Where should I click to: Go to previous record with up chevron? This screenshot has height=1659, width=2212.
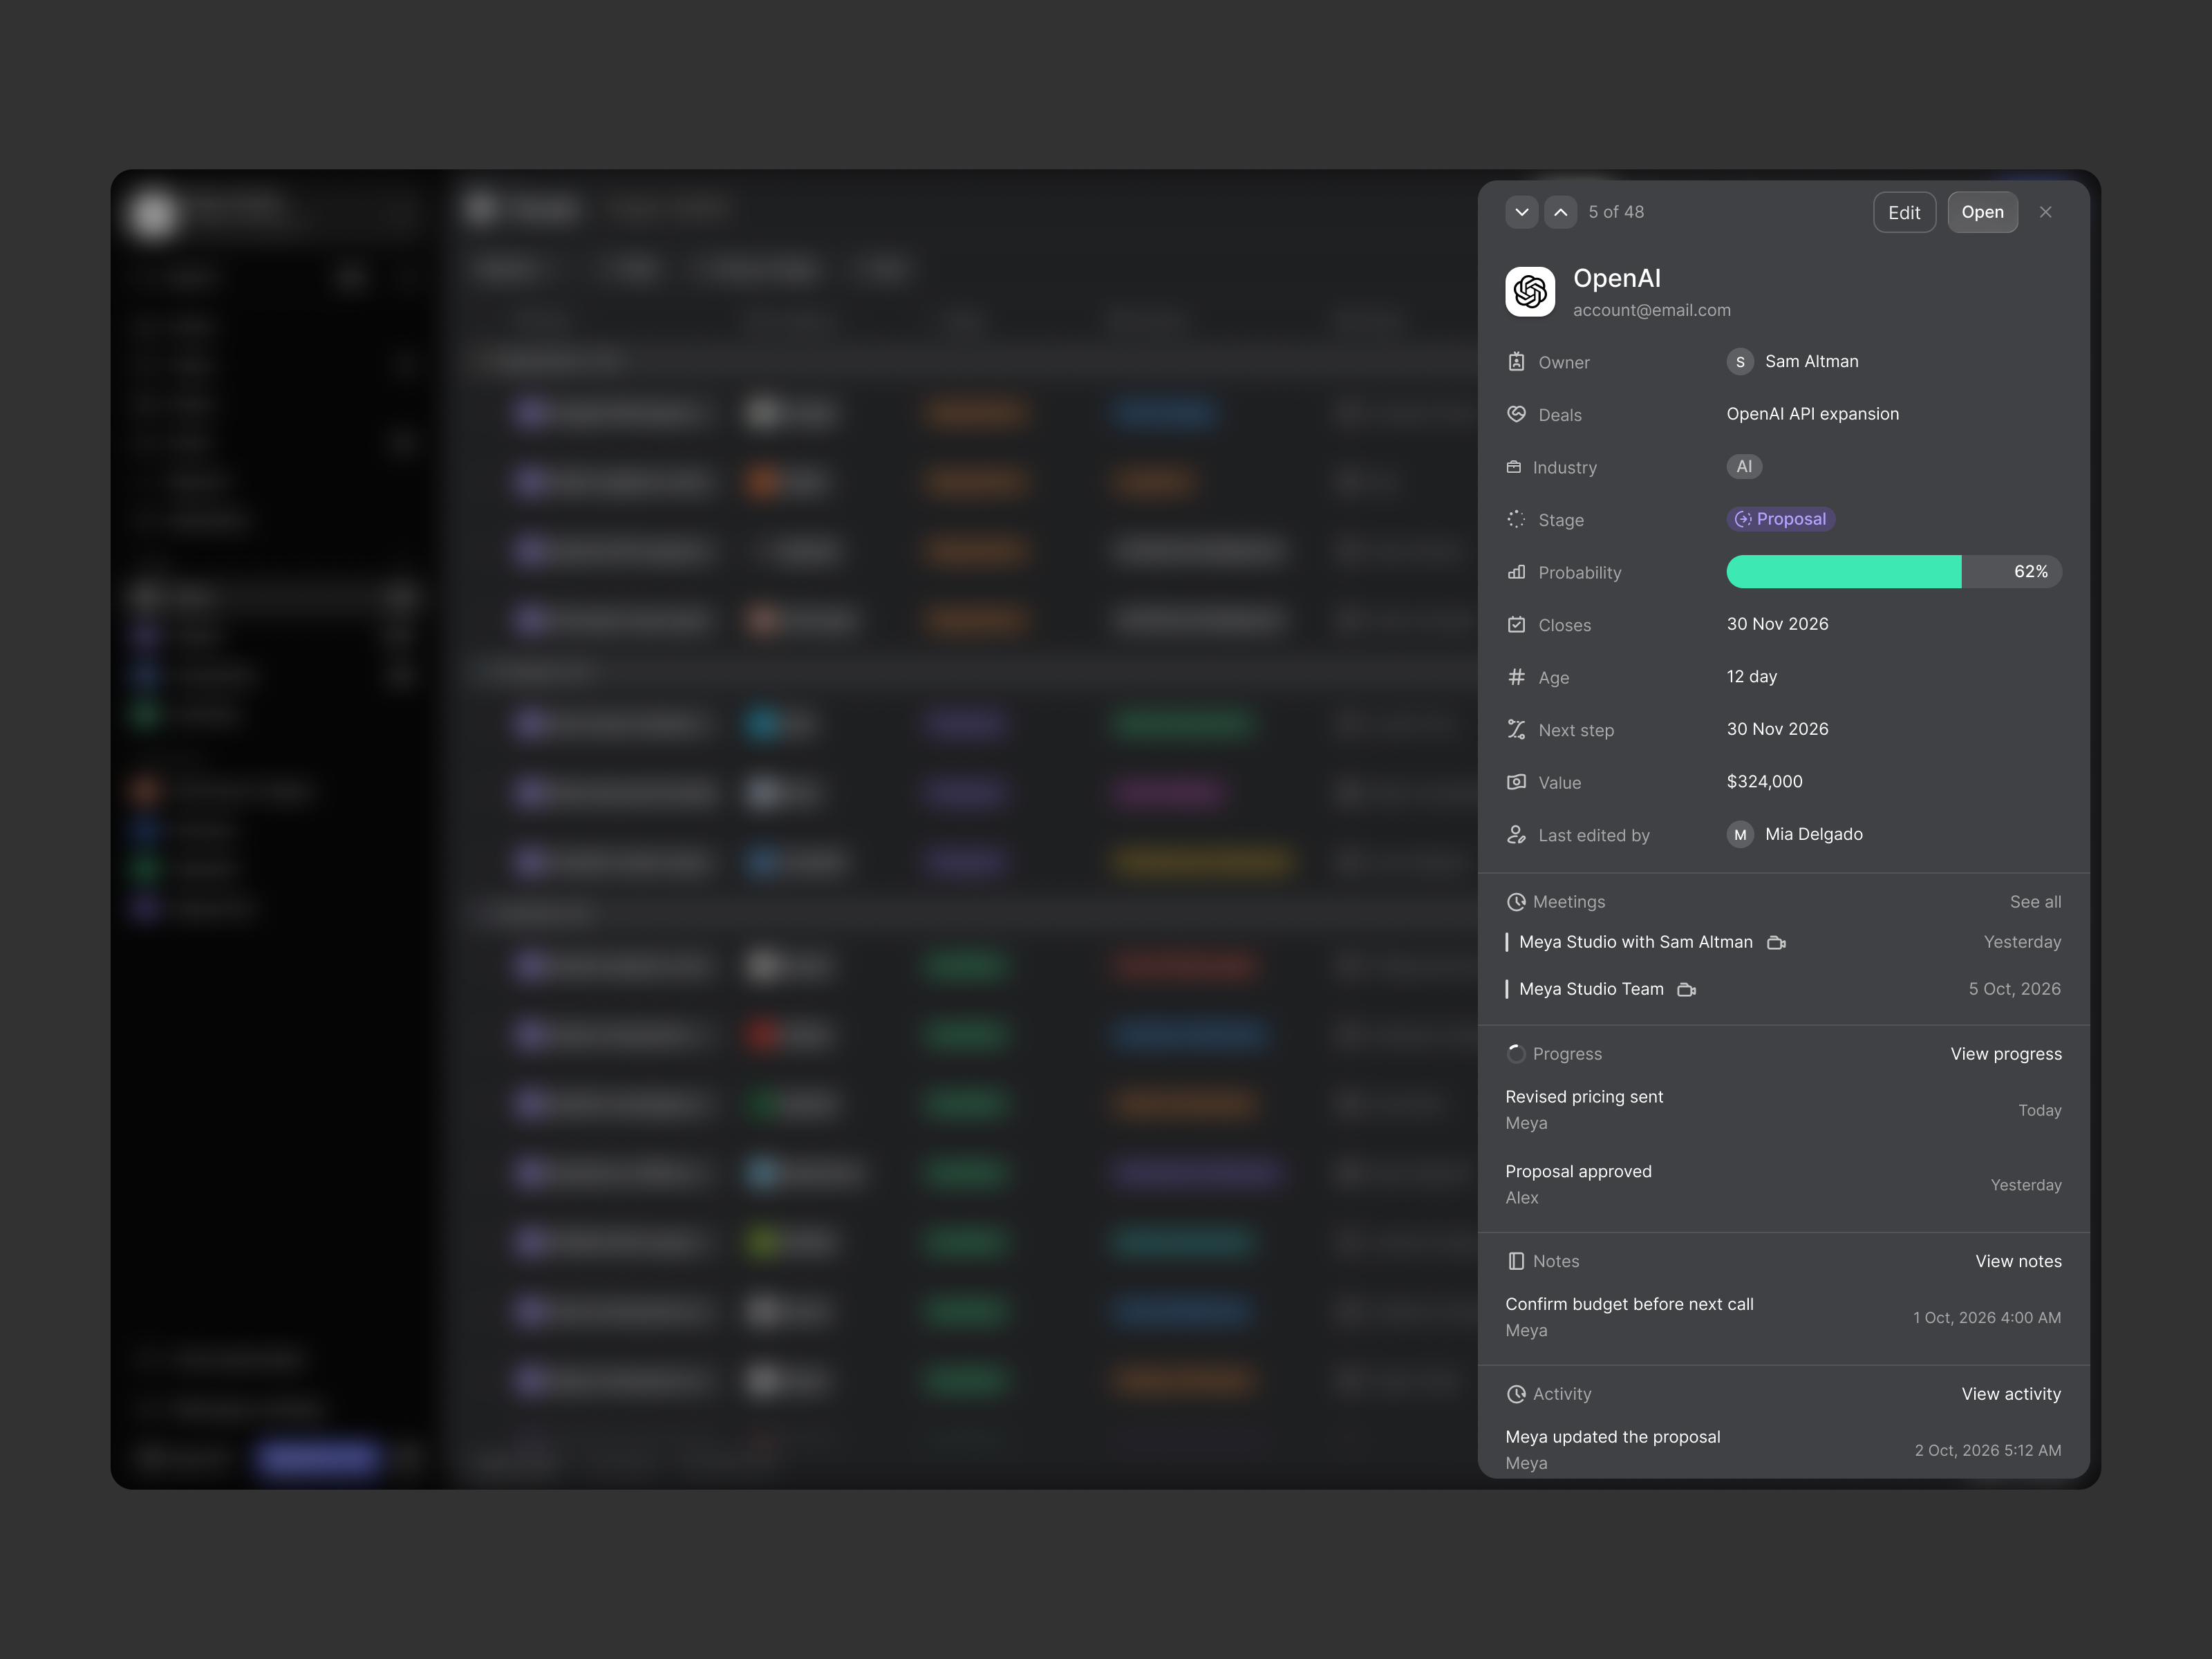pyautogui.click(x=1560, y=212)
